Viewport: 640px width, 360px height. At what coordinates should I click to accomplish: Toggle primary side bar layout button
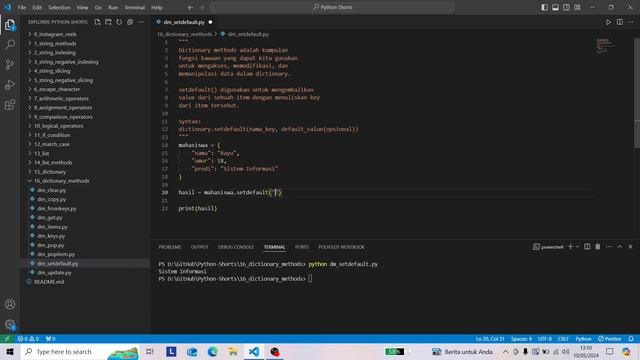tap(544, 7)
